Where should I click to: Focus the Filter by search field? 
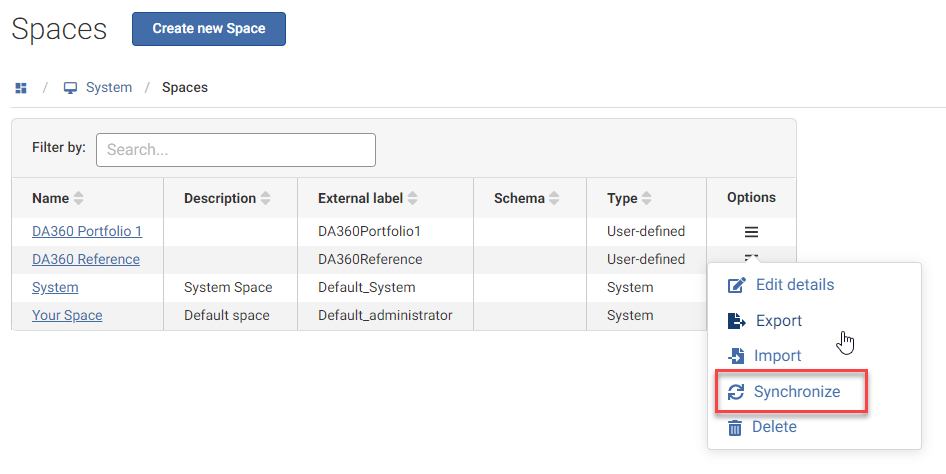pos(236,150)
